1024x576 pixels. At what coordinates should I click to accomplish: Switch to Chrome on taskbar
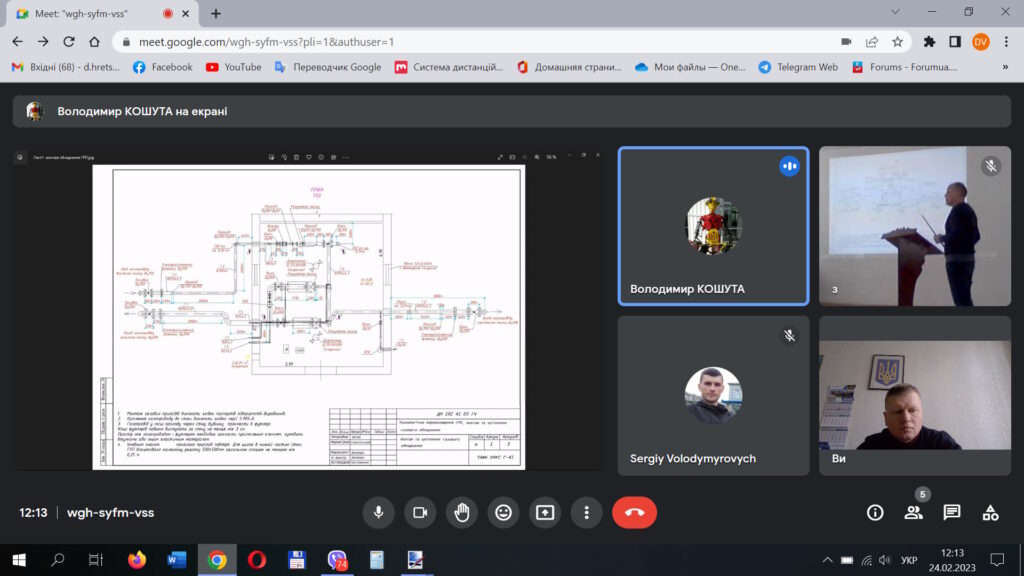[217, 560]
